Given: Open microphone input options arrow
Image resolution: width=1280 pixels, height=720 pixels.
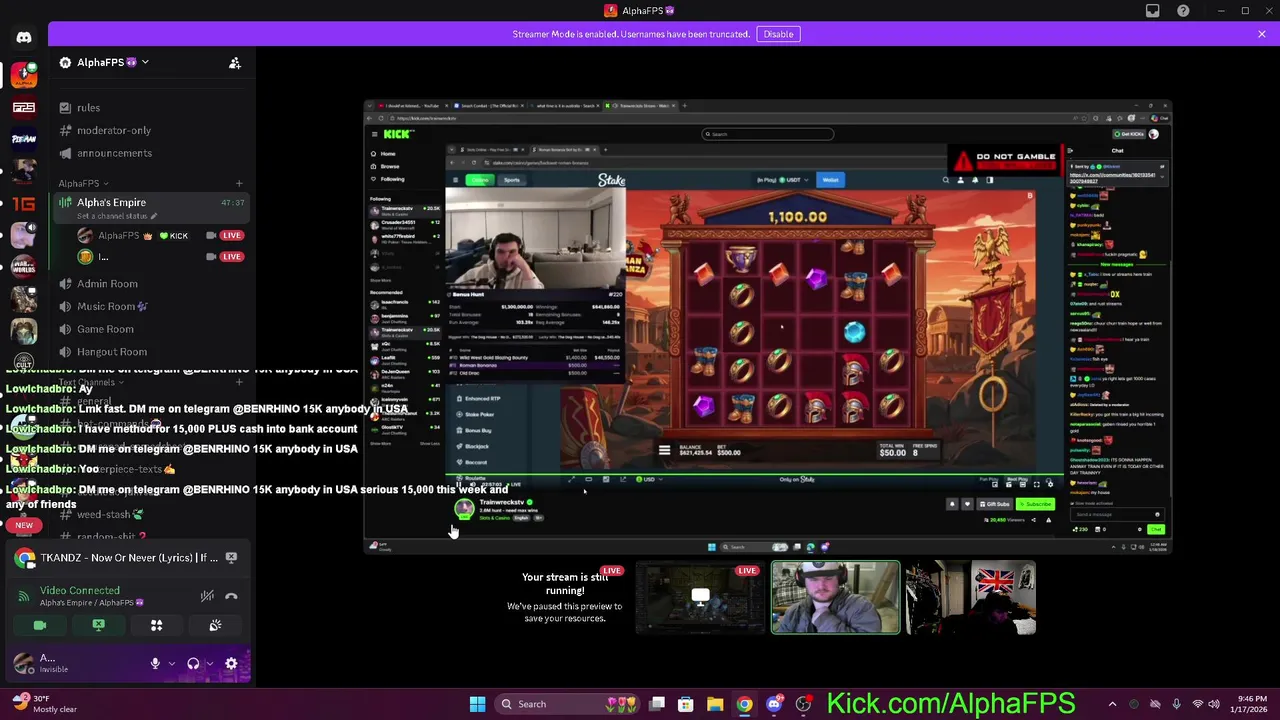Looking at the screenshot, I should [171, 663].
